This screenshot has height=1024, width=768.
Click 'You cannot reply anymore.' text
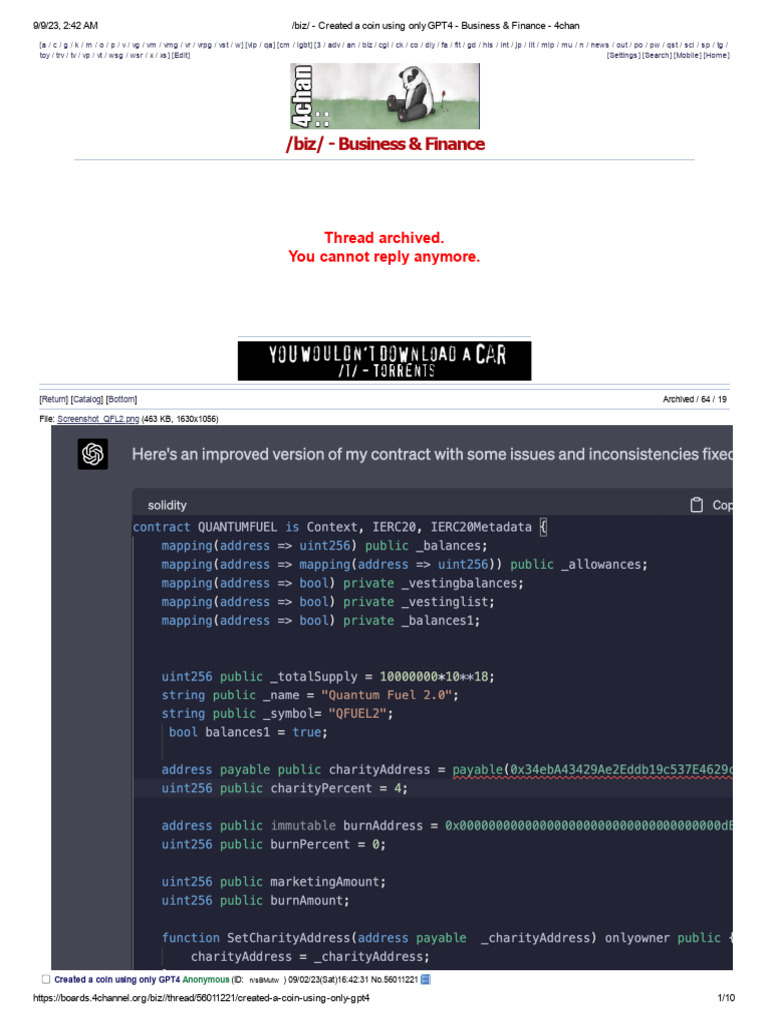pyautogui.click(x=384, y=257)
